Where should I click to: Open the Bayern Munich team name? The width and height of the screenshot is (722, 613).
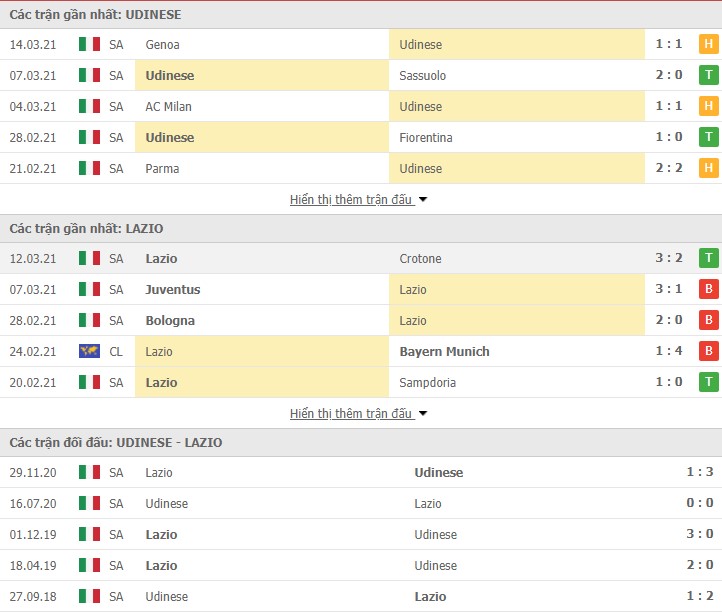point(444,351)
